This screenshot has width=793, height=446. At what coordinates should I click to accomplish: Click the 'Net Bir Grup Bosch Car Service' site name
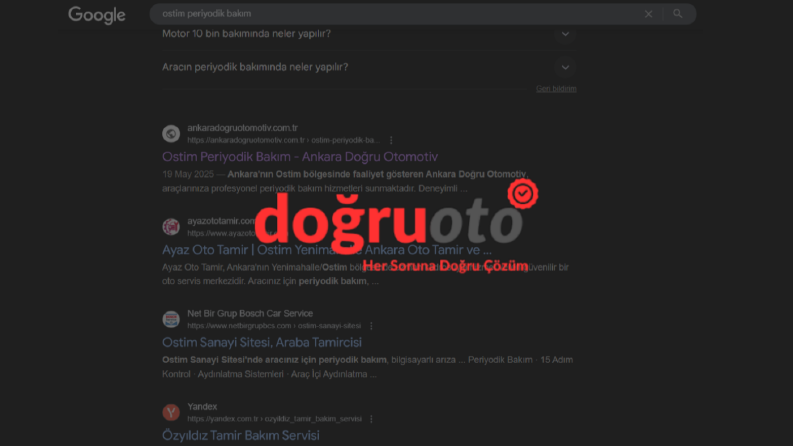click(x=250, y=314)
